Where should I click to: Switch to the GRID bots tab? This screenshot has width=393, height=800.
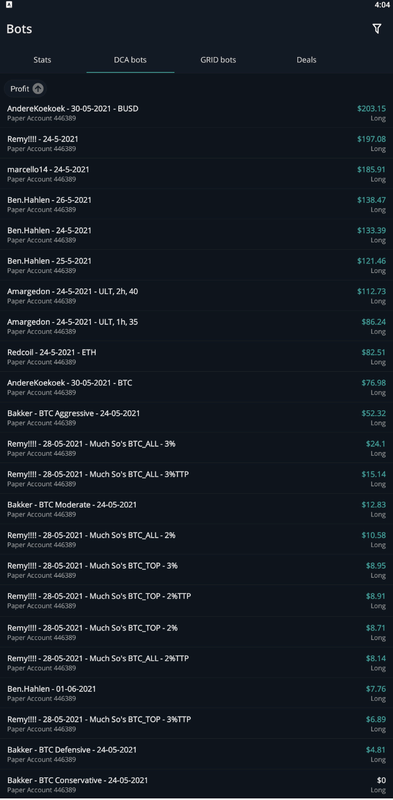[x=218, y=60]
